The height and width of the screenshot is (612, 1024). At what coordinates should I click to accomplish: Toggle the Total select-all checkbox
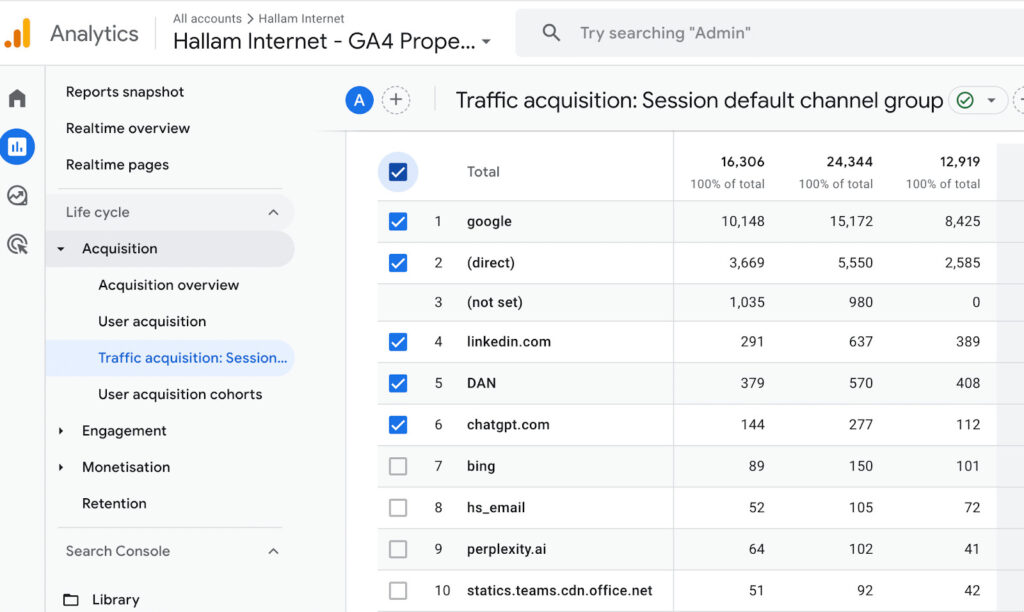[x=398, y=172]
